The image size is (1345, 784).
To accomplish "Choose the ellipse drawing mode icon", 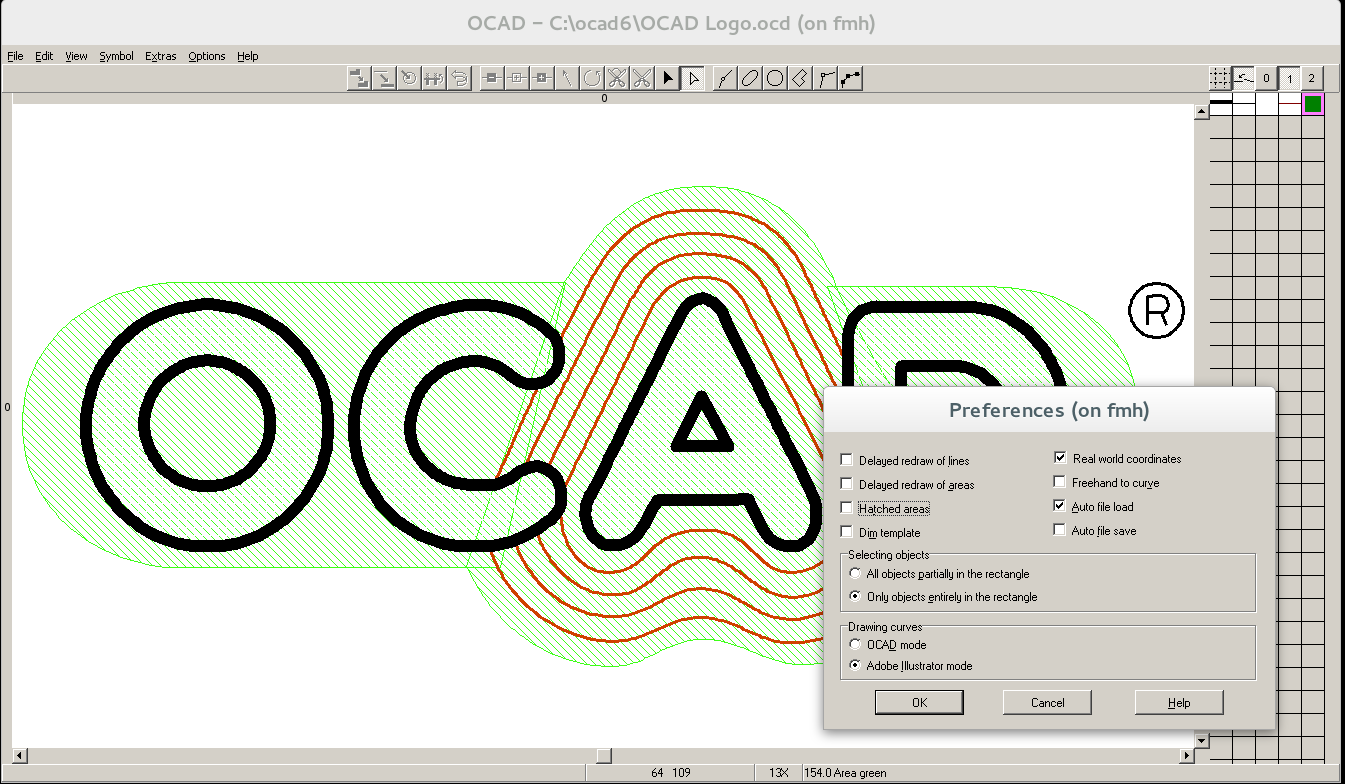I will pyautogui.click(x=750, y=78).
